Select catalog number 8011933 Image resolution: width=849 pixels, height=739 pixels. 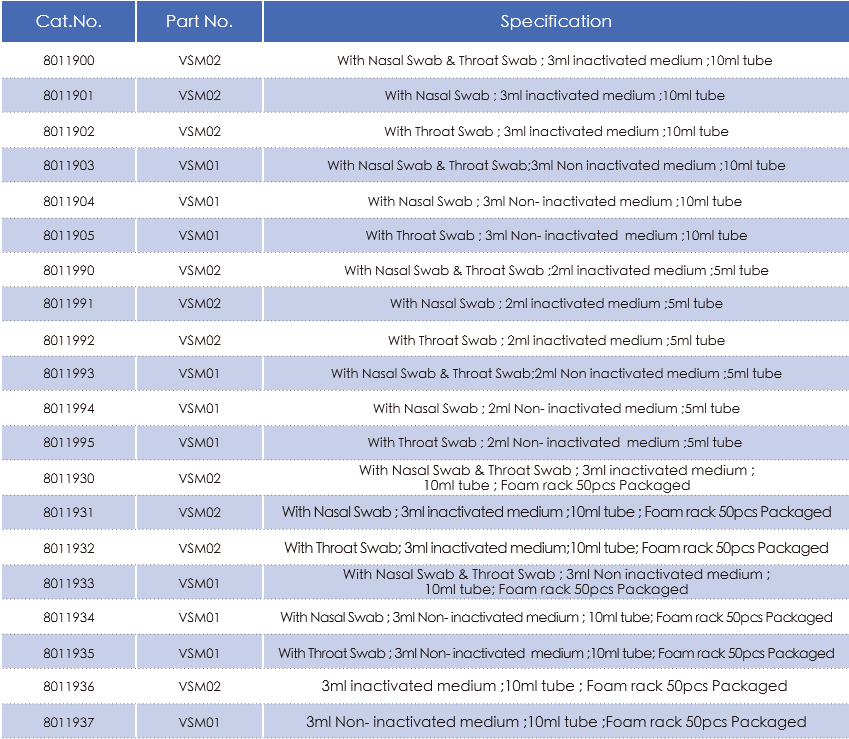[x=69, y=583]
